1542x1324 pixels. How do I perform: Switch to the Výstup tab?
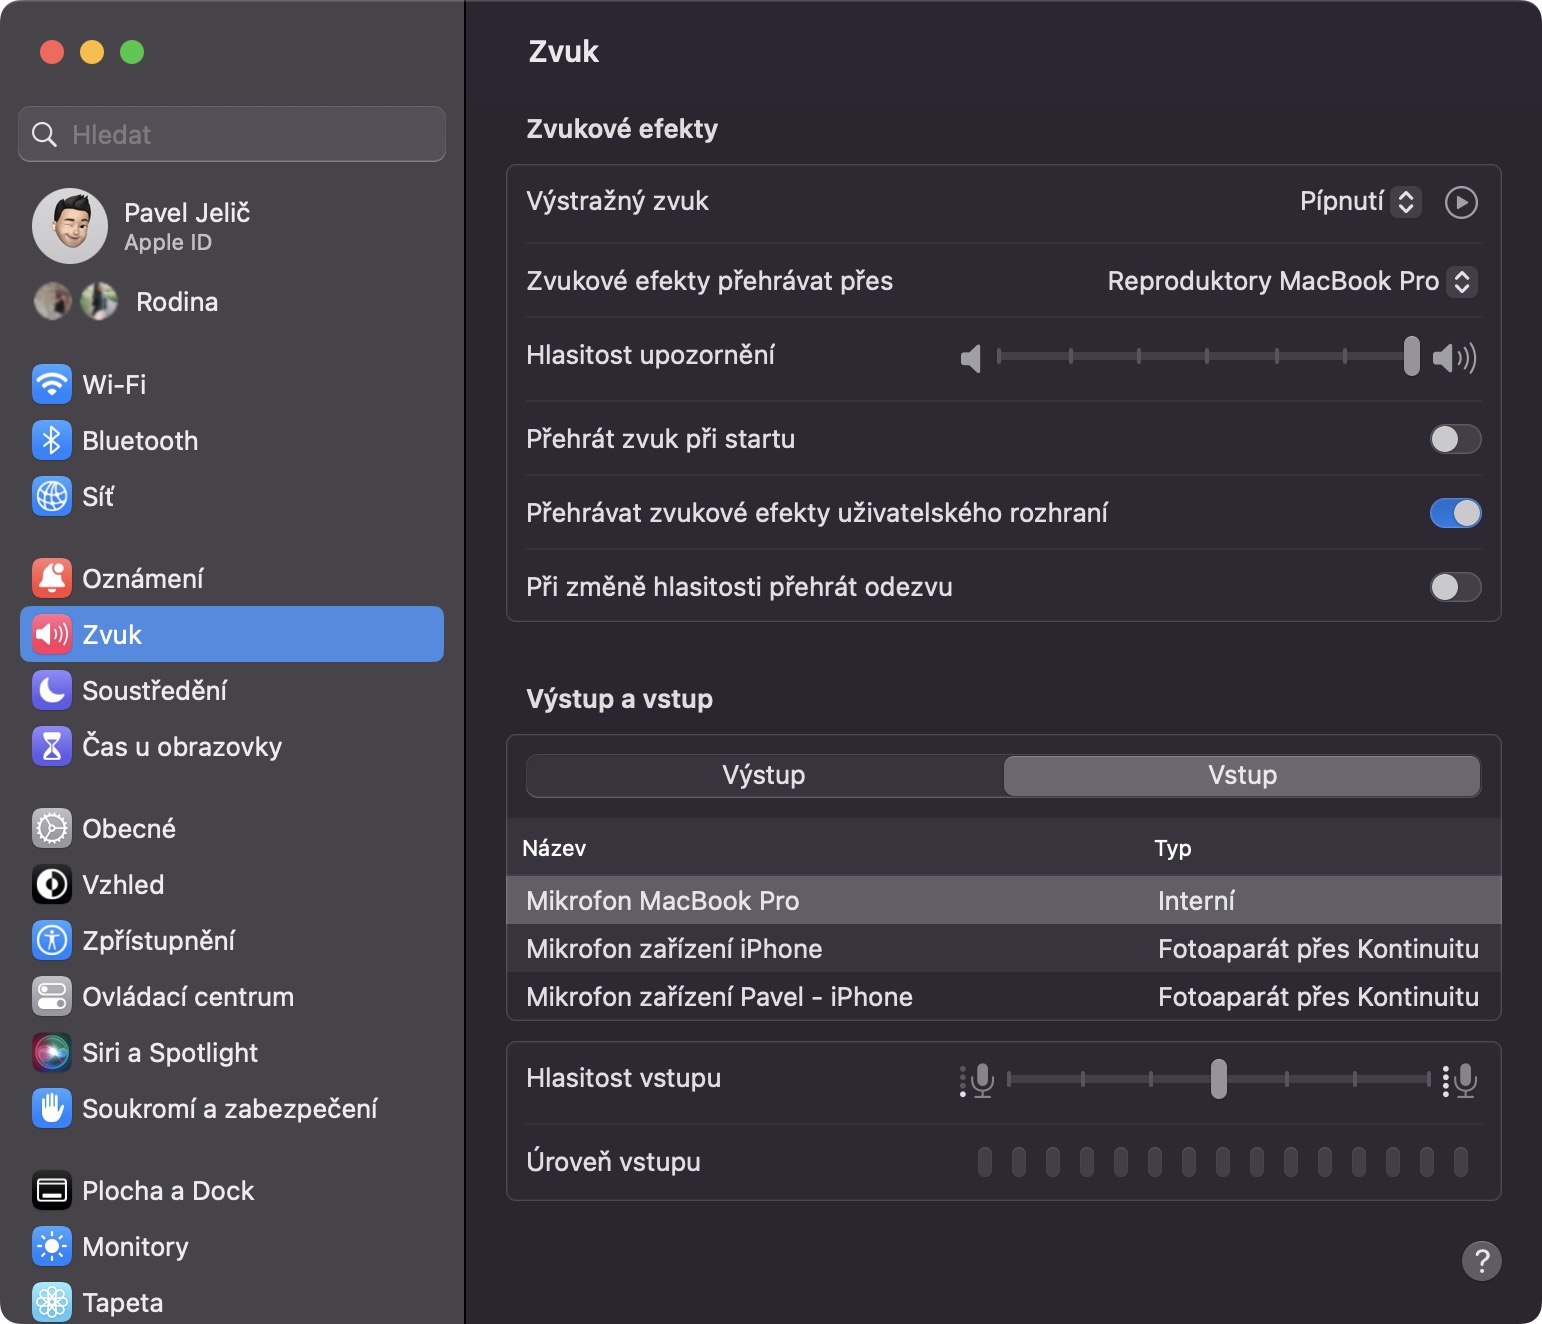coord(764,776)
